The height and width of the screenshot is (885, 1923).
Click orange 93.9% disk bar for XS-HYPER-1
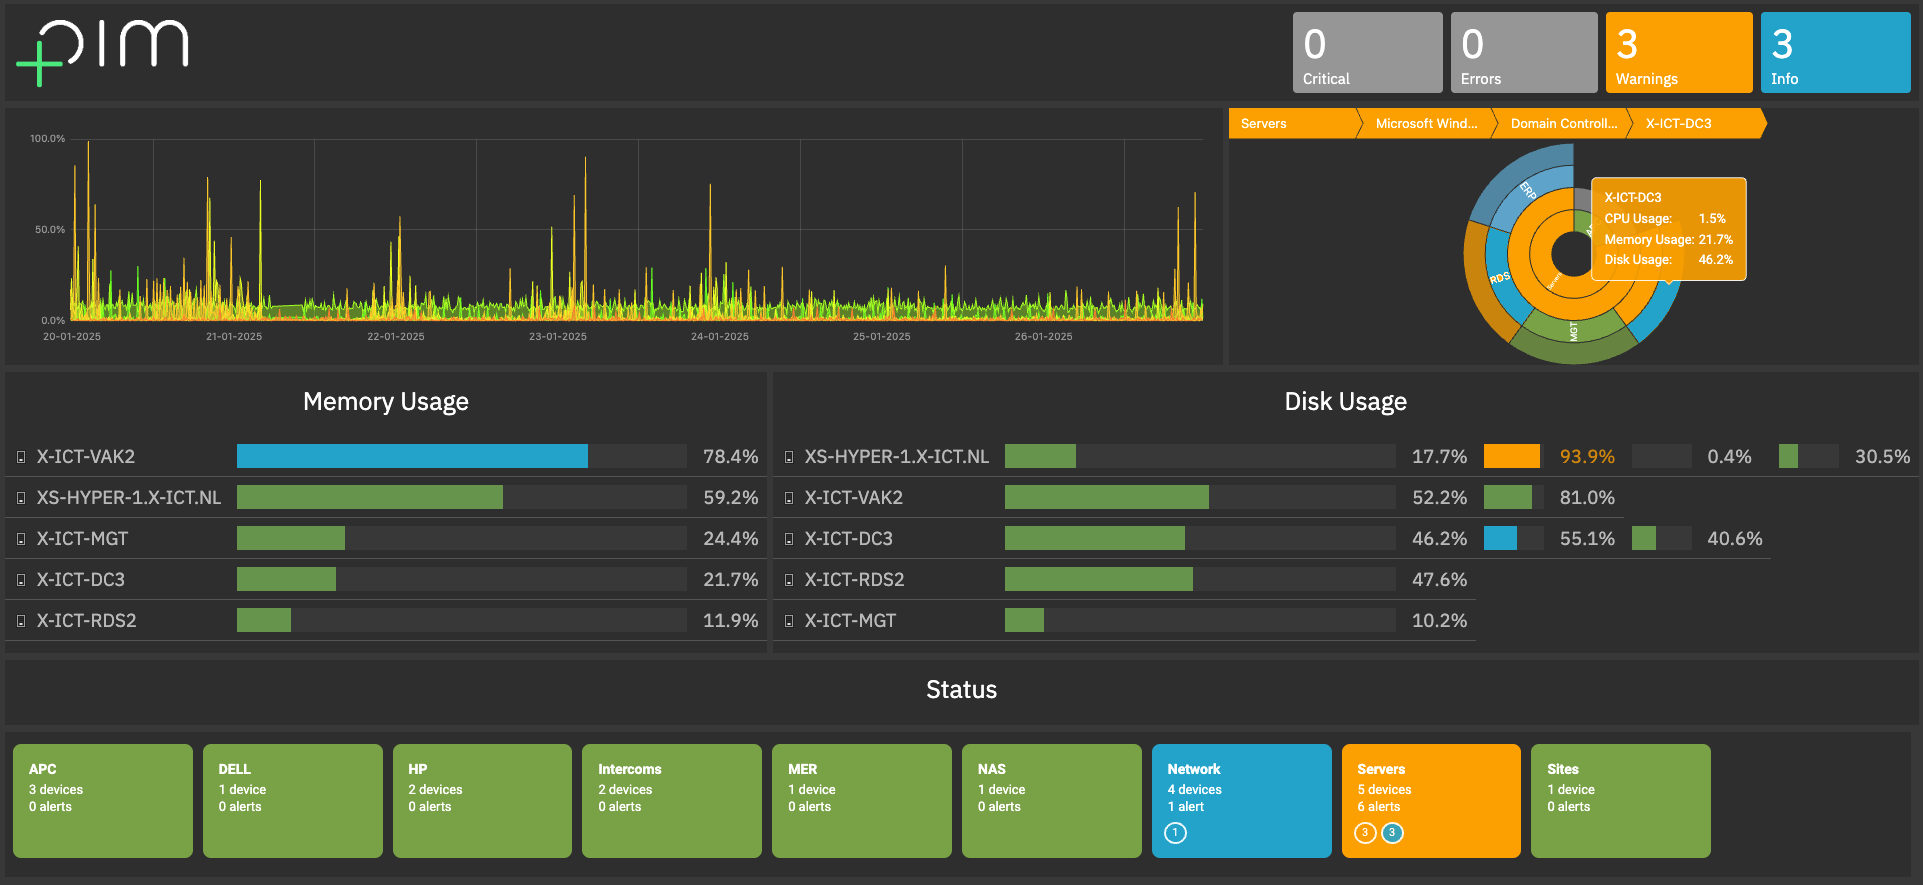coord(1511,457)
